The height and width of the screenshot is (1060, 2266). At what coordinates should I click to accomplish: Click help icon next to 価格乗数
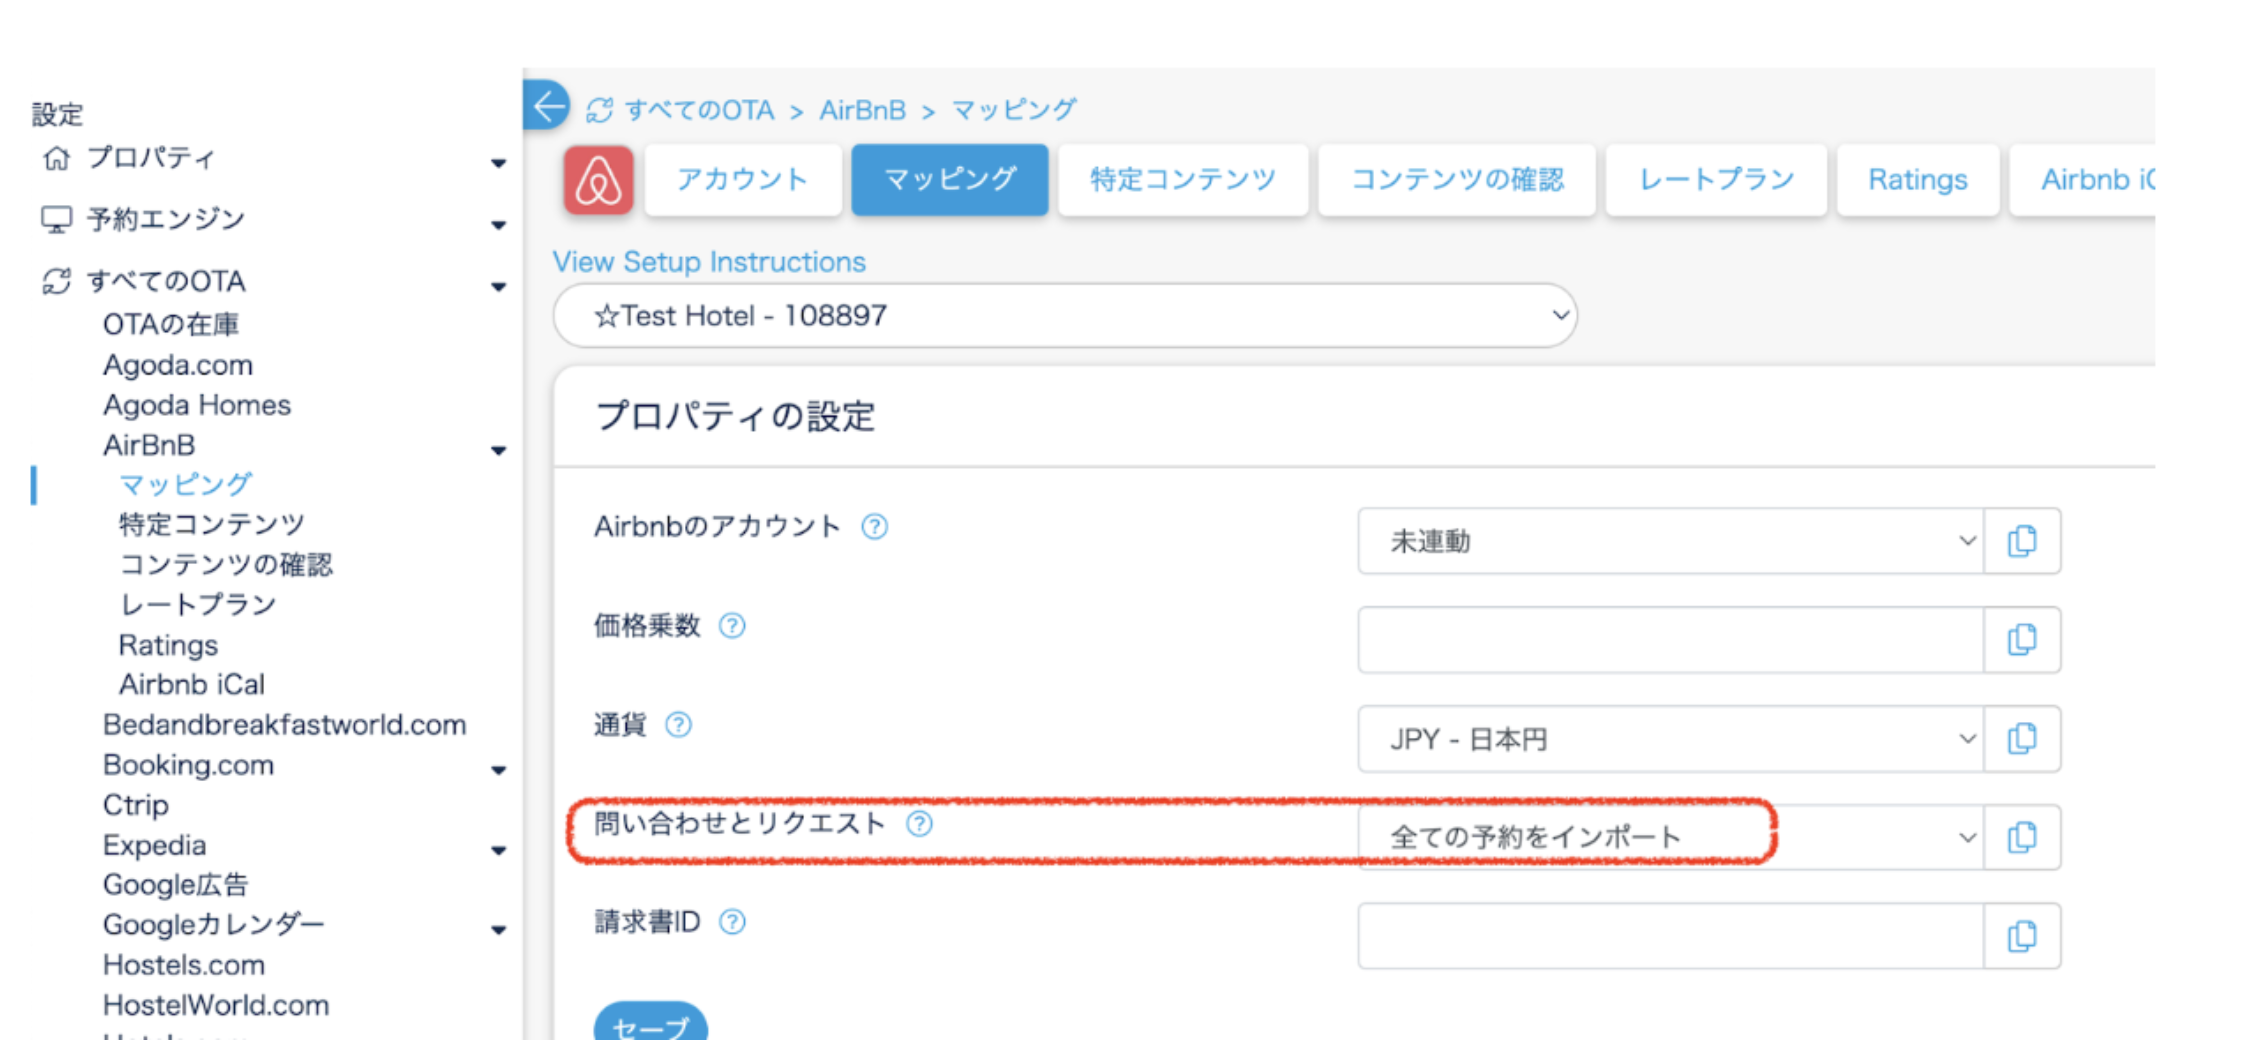[x=732, y=626]
